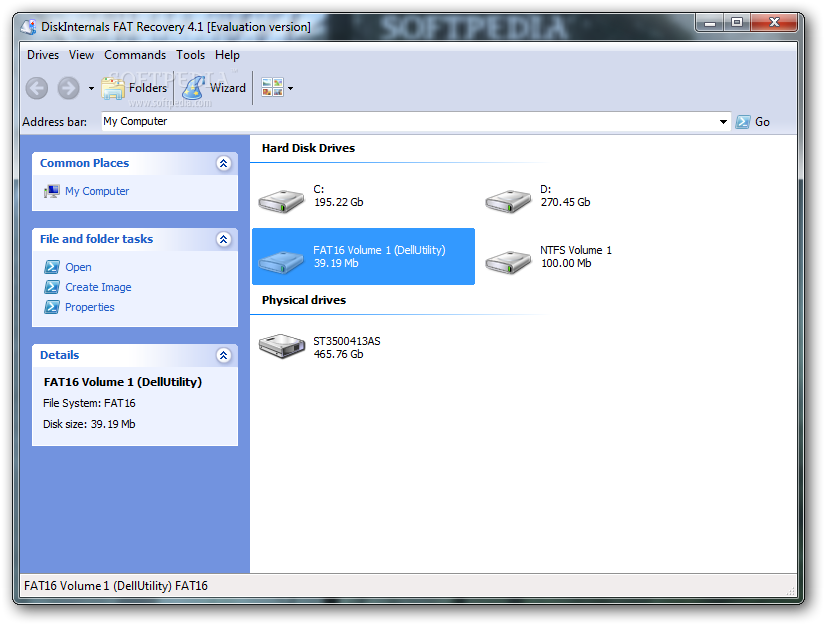
Task: Click the Properties task link
Action: coord(89,307)
